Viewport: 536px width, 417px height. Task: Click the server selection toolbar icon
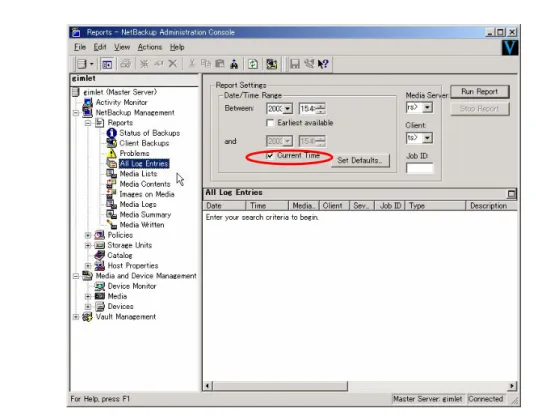coord(82,64)
